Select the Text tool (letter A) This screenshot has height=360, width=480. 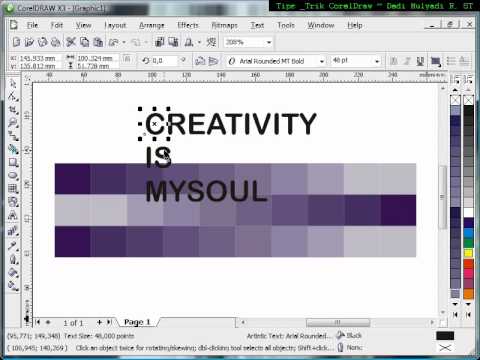coord(13,215)
